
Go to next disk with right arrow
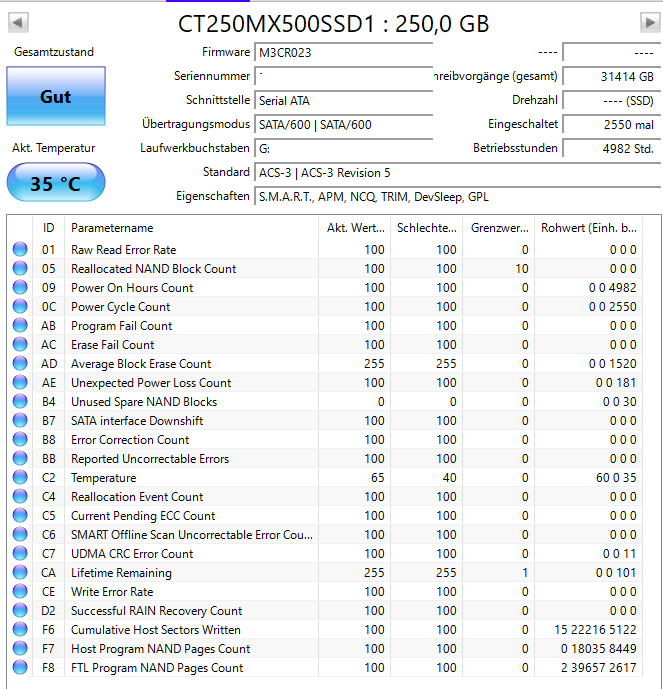[650, 22]
